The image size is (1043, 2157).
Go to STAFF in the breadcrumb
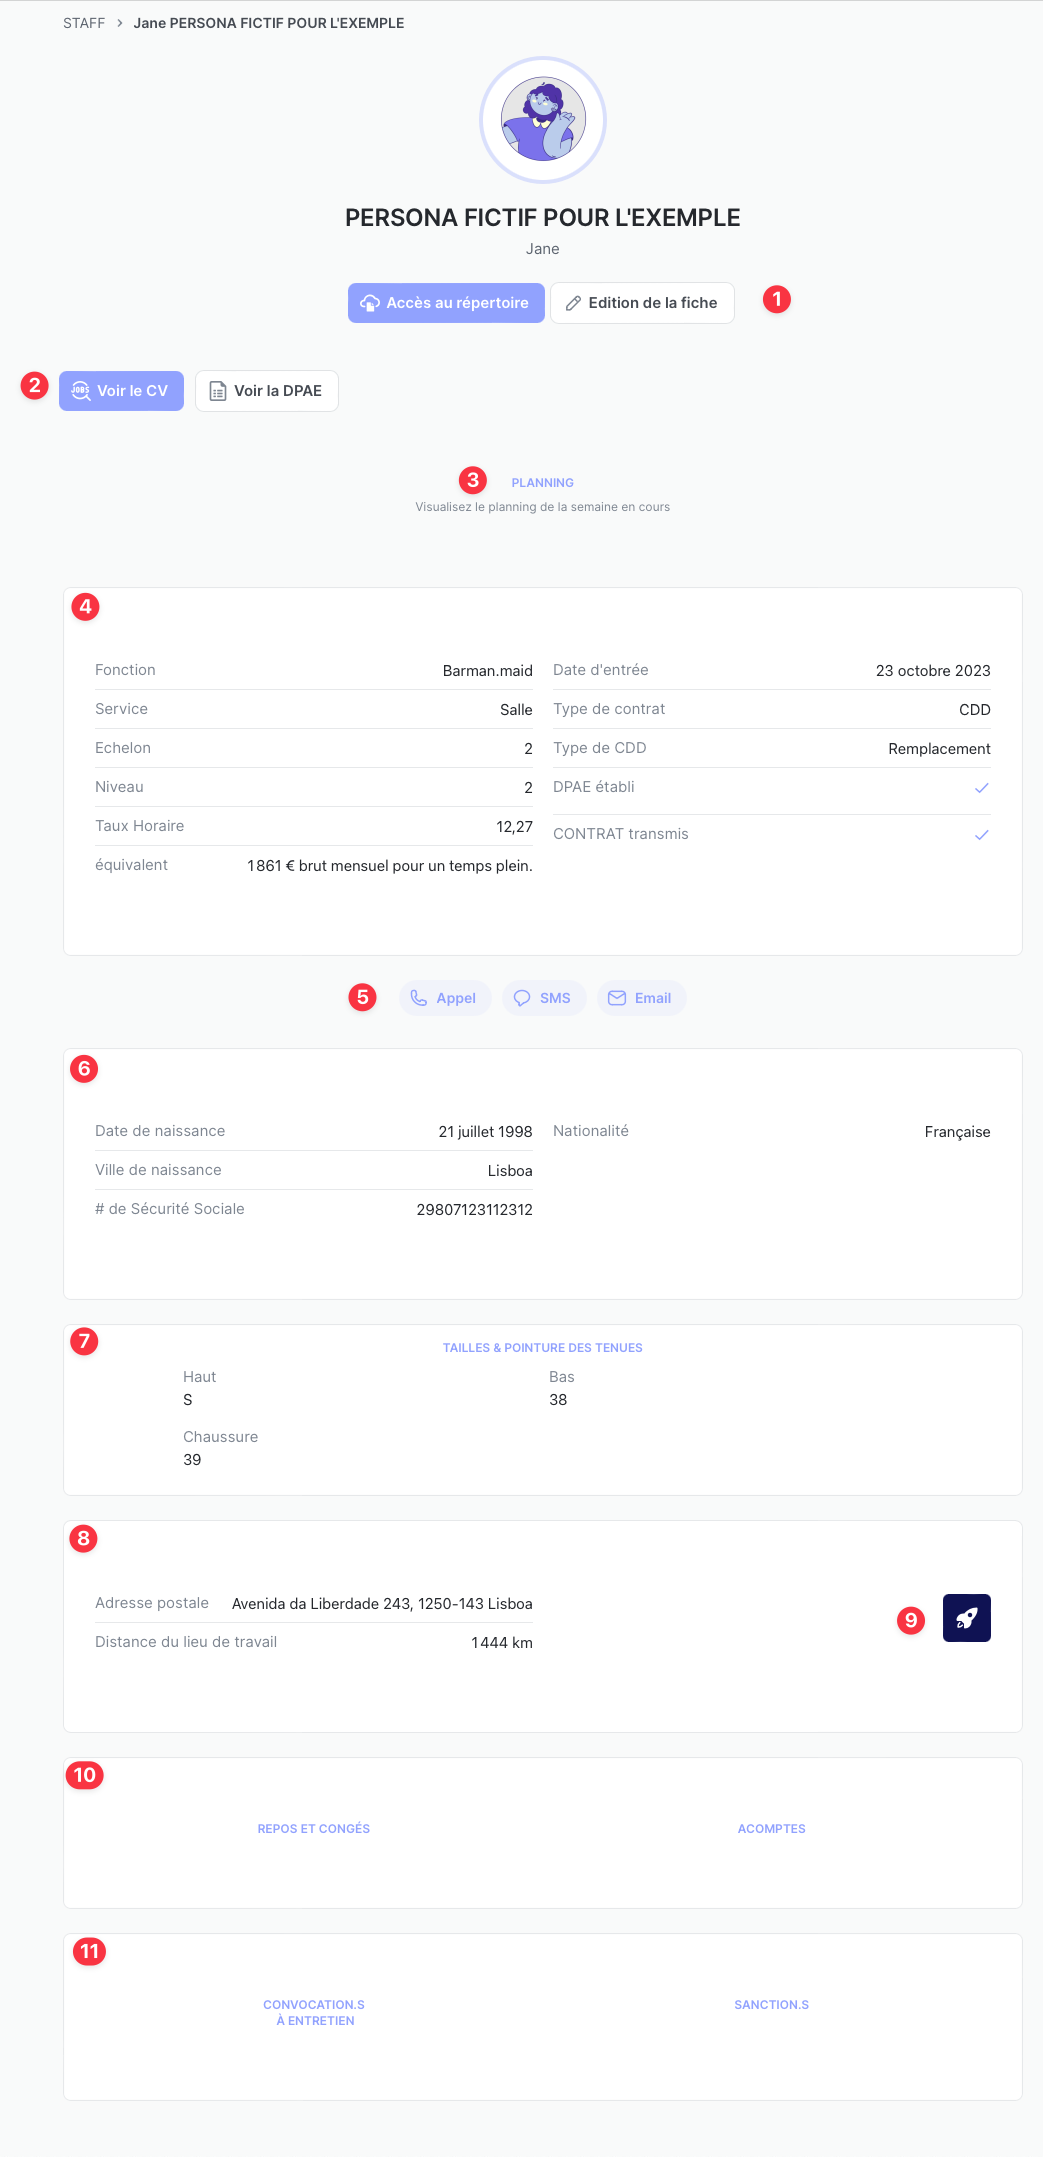point(84,23)
